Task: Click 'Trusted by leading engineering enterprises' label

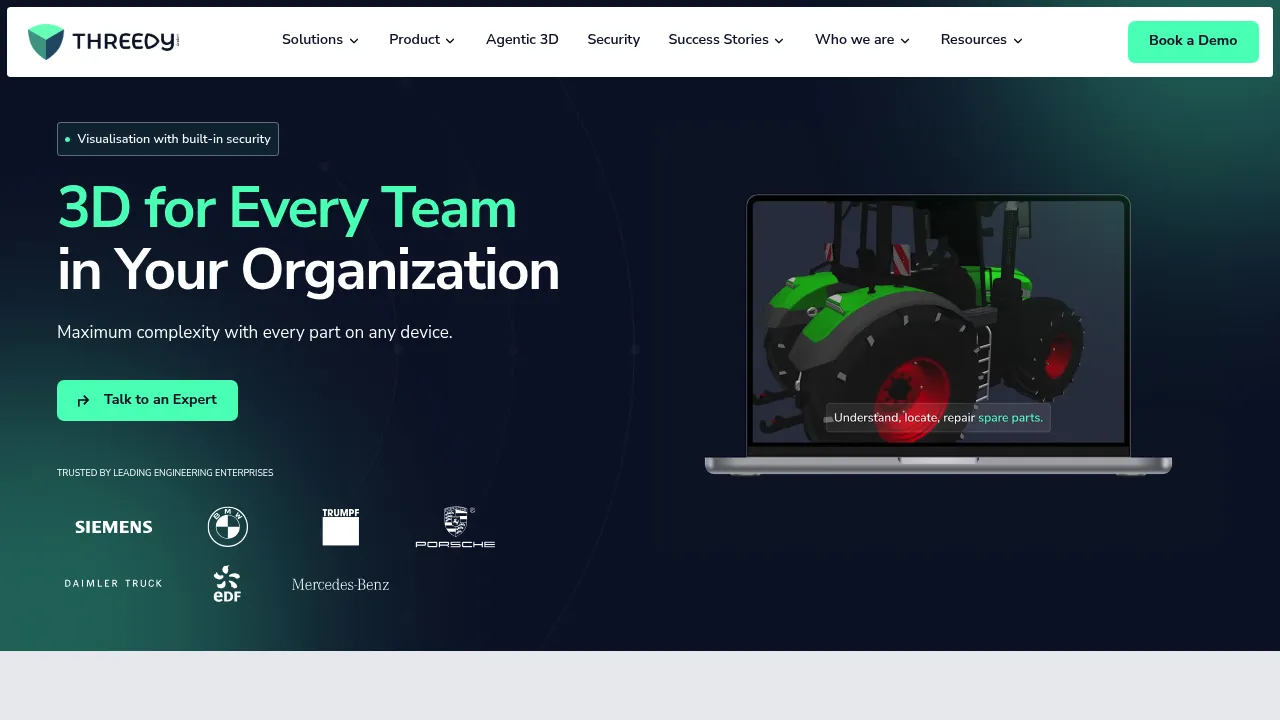Action: (165, 473)
